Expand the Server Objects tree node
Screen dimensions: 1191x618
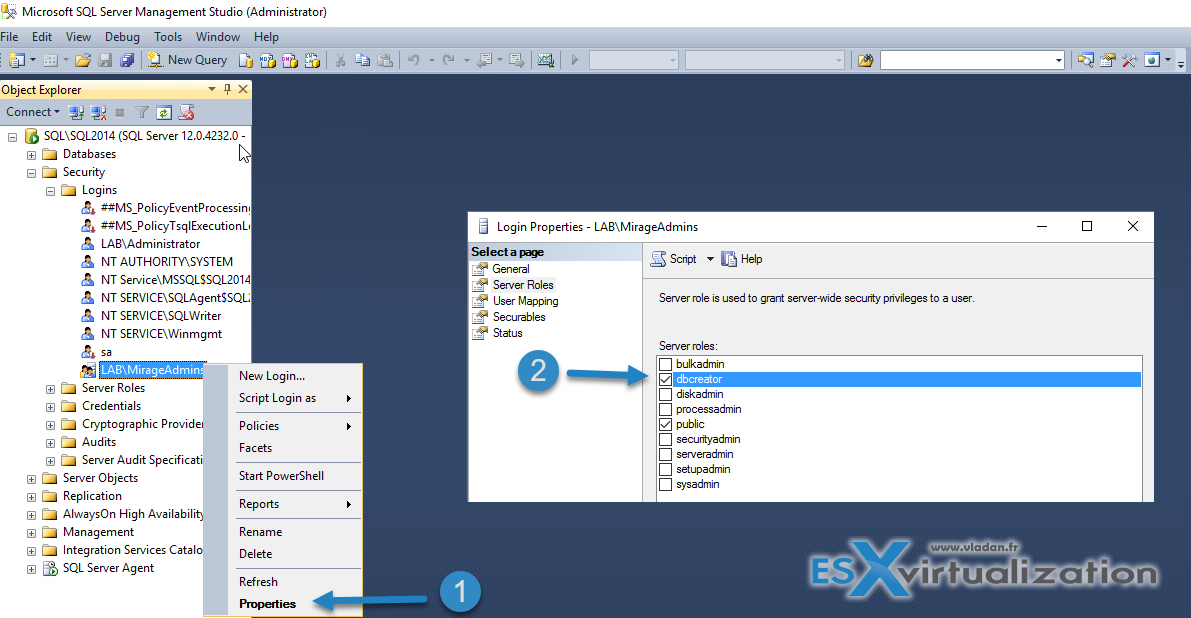31,479
